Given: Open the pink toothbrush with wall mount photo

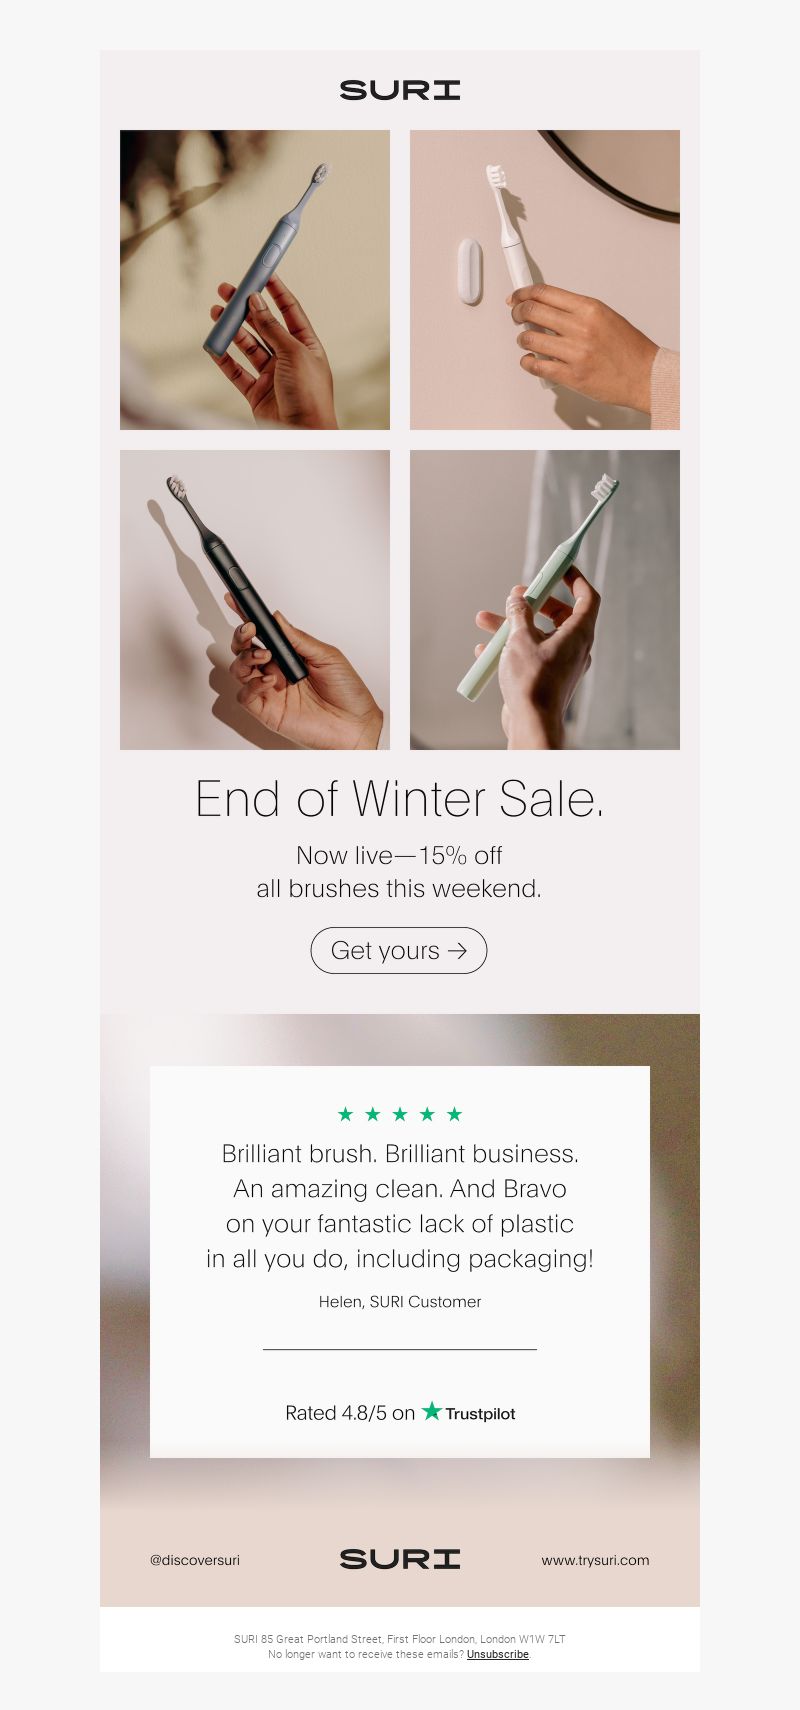Looking at the screenshot, I should pyautogui.click(x=545, y=280).
